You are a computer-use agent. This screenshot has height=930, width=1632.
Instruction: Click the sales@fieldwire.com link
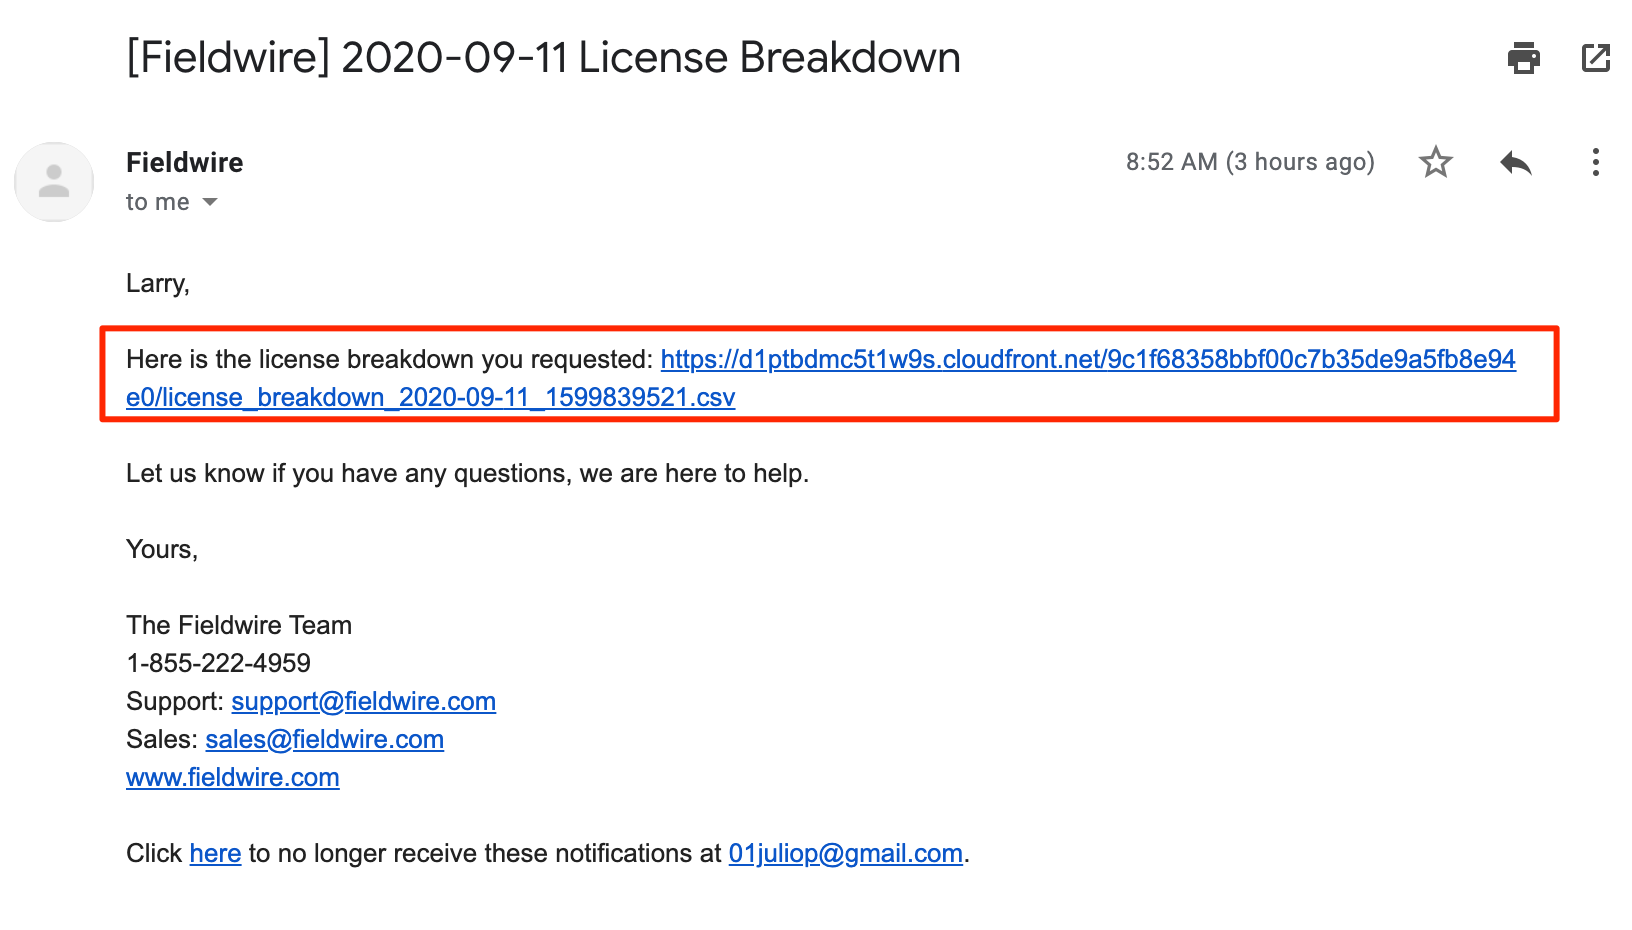pyautogui.click(x=324, y=739)
